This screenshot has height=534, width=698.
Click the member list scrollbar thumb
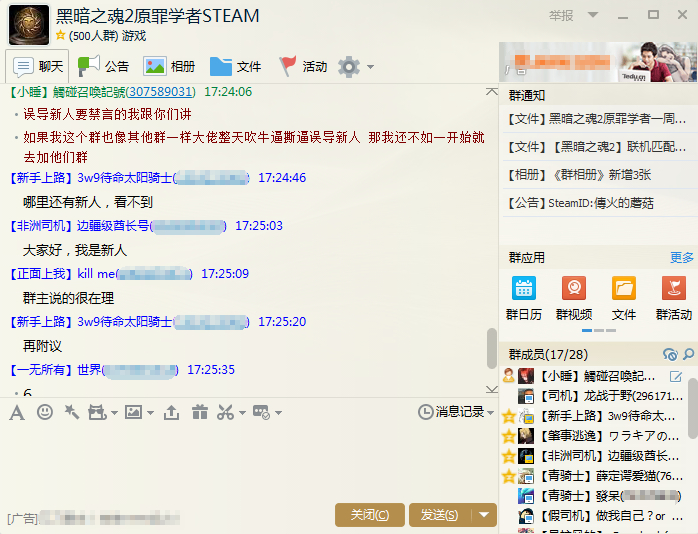click(x=693, y=408)
